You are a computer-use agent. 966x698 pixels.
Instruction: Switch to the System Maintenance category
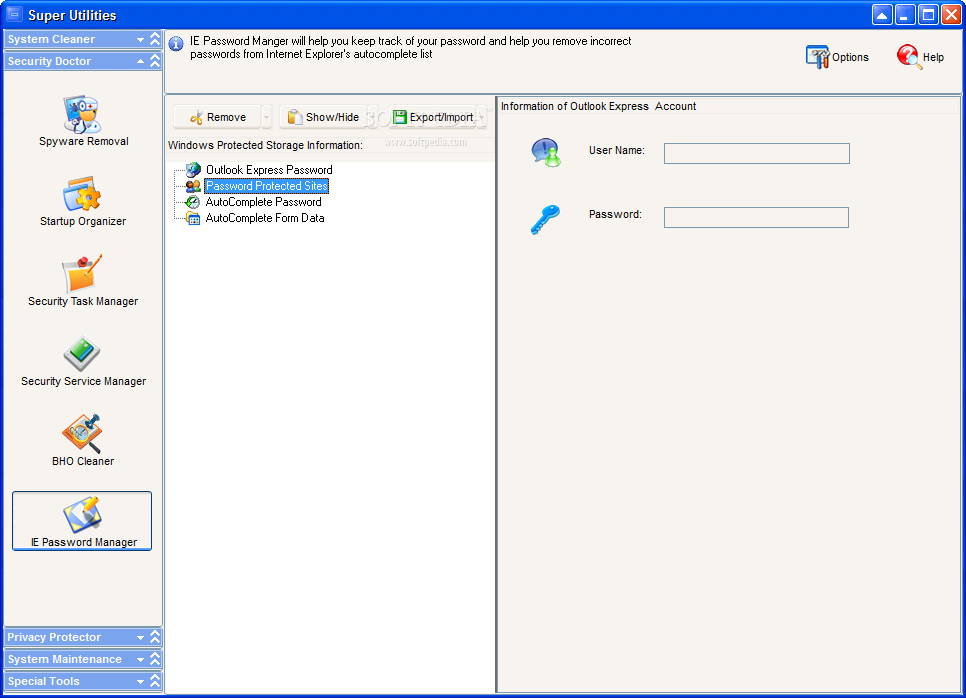click(83, 659)
